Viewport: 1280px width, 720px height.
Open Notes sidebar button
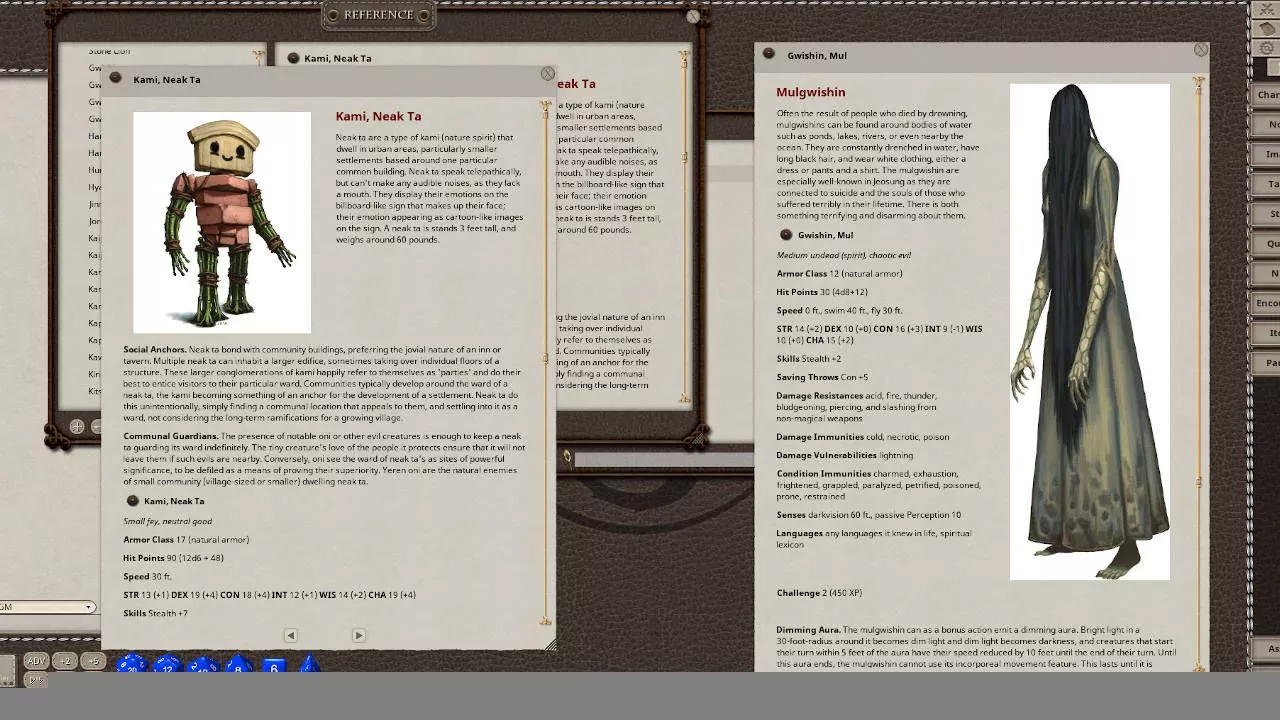pos(1266,124)
